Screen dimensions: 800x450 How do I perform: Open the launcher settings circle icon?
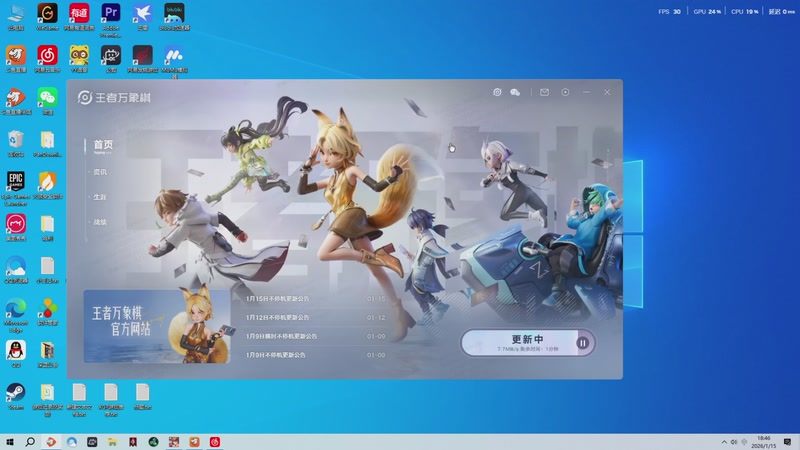(565, 92)
